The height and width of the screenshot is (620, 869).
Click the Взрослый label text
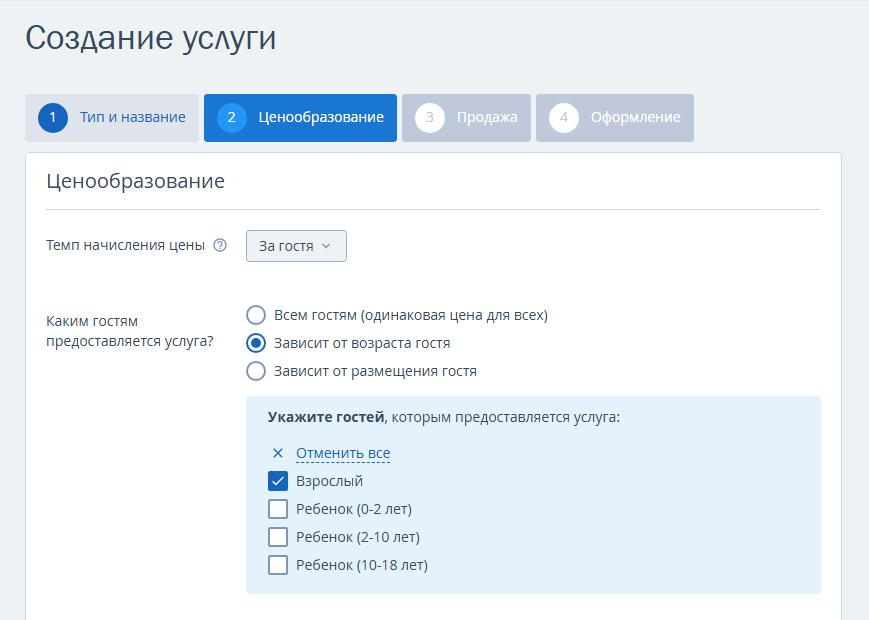pos(329,481)
